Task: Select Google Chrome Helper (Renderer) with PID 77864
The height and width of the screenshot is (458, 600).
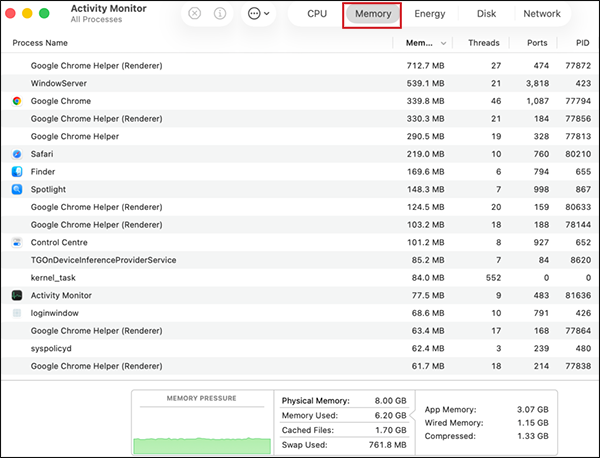Action: [x=300, y=331]
